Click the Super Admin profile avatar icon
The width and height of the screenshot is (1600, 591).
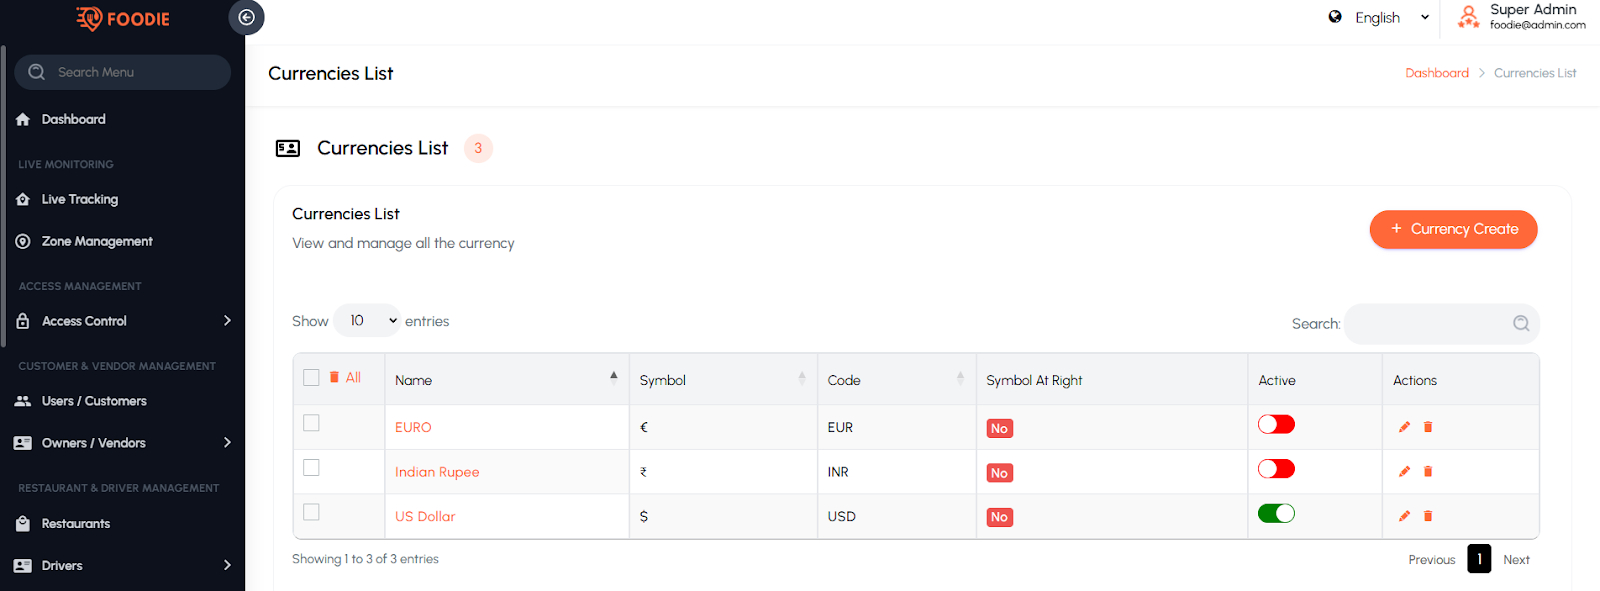(x=1468, y=17)
